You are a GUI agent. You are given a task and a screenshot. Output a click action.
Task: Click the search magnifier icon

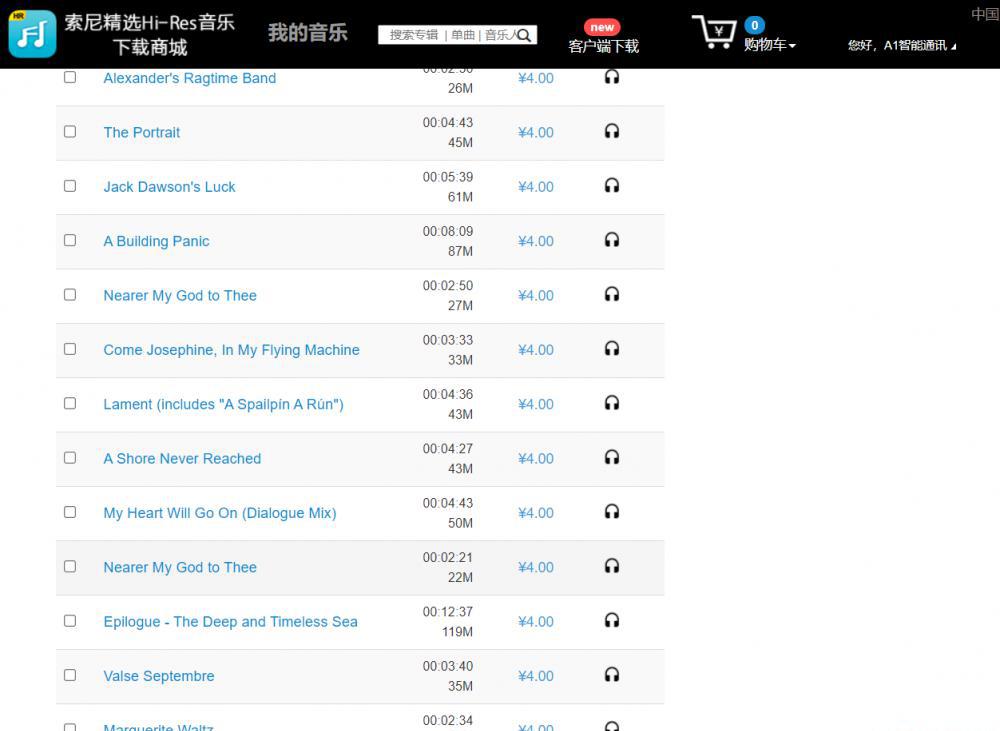tap(524, 35)
